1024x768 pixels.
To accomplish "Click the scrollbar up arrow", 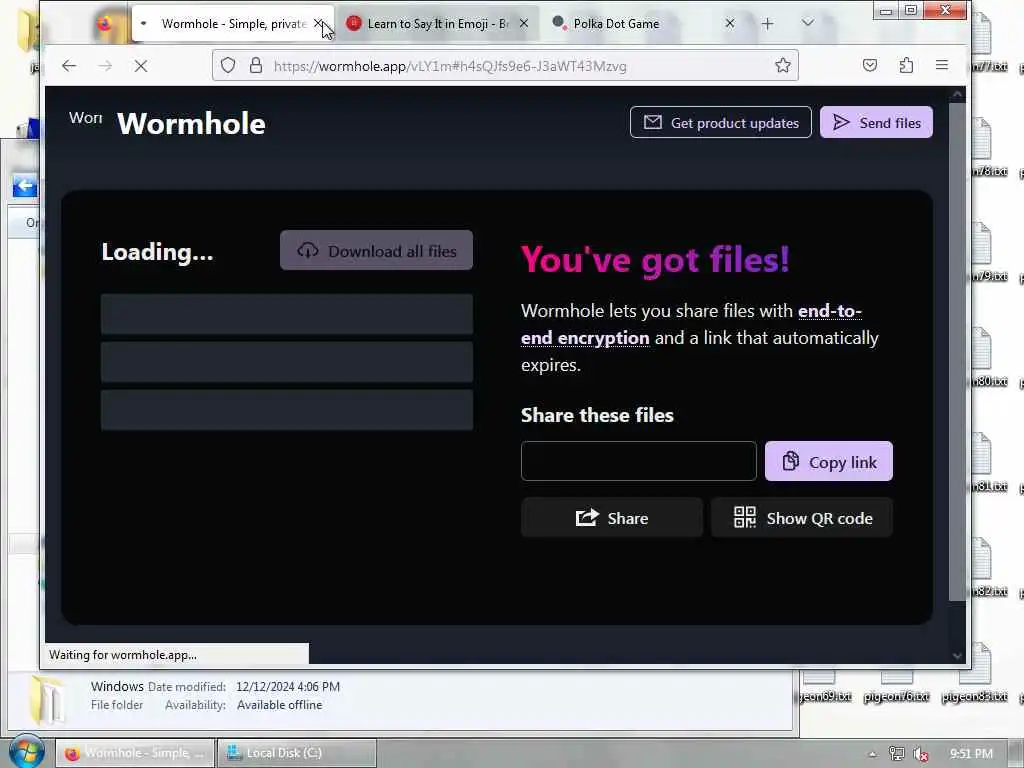I will (957, 94).
